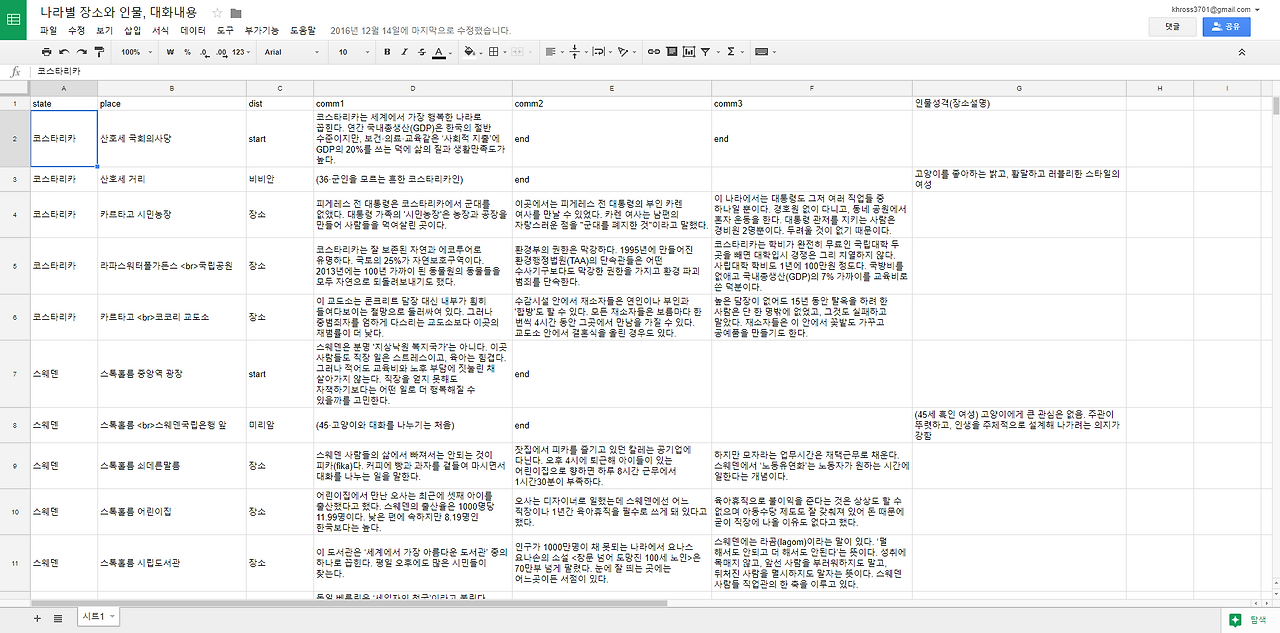The height and width of the screenshot is (633, 1280).
Task: Open the 123 number format dropdown
Action: pyautogui.click(x=240, y=51)
